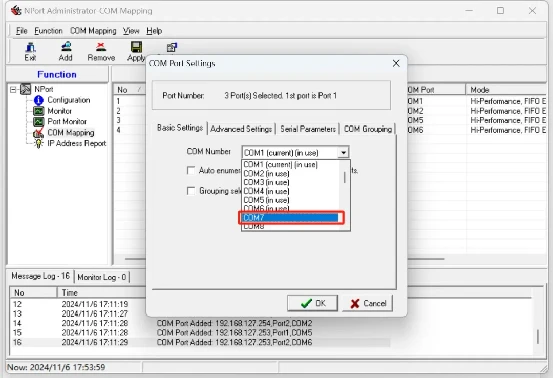
Task: Choose COM5 (in use) in the list
Action: point(290,200)
